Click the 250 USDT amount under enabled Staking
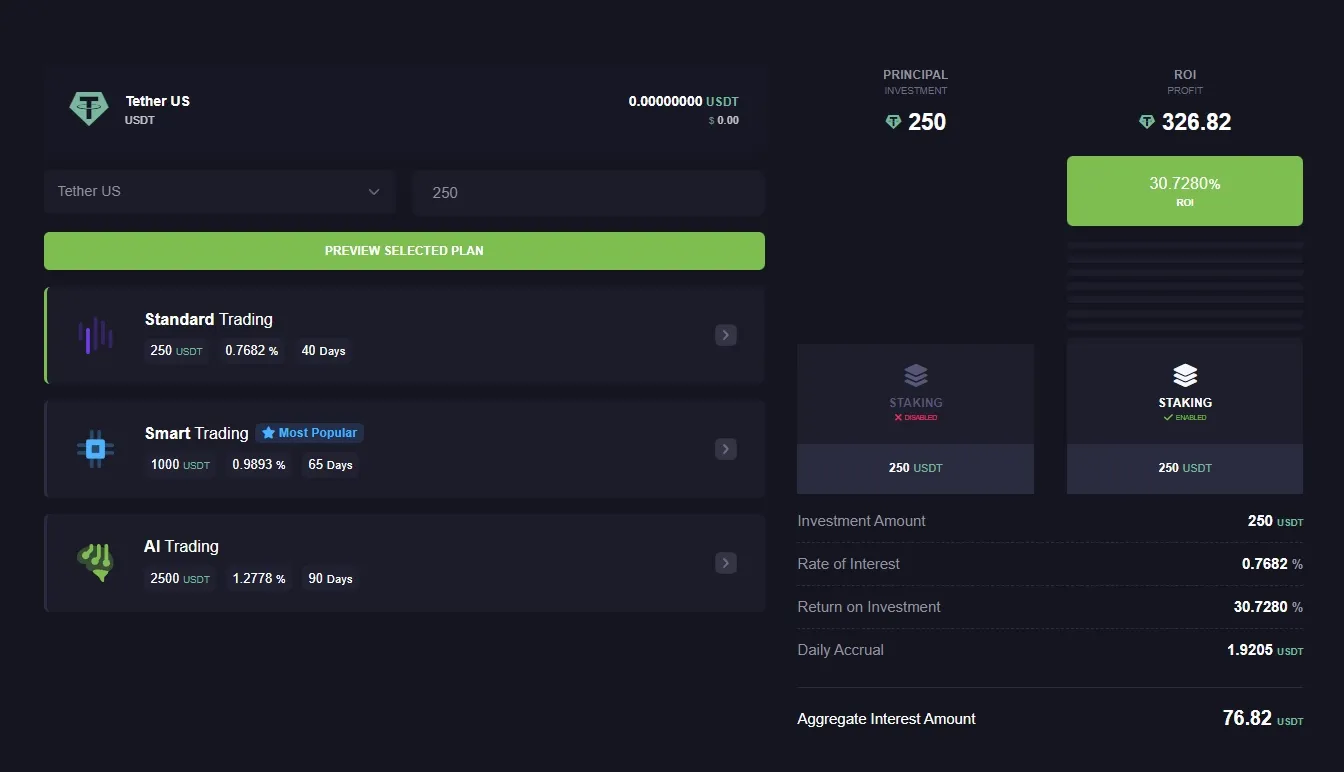The height and width of the screenshot is (772, 1344). pyautogui.click(x=1185, y=468)
